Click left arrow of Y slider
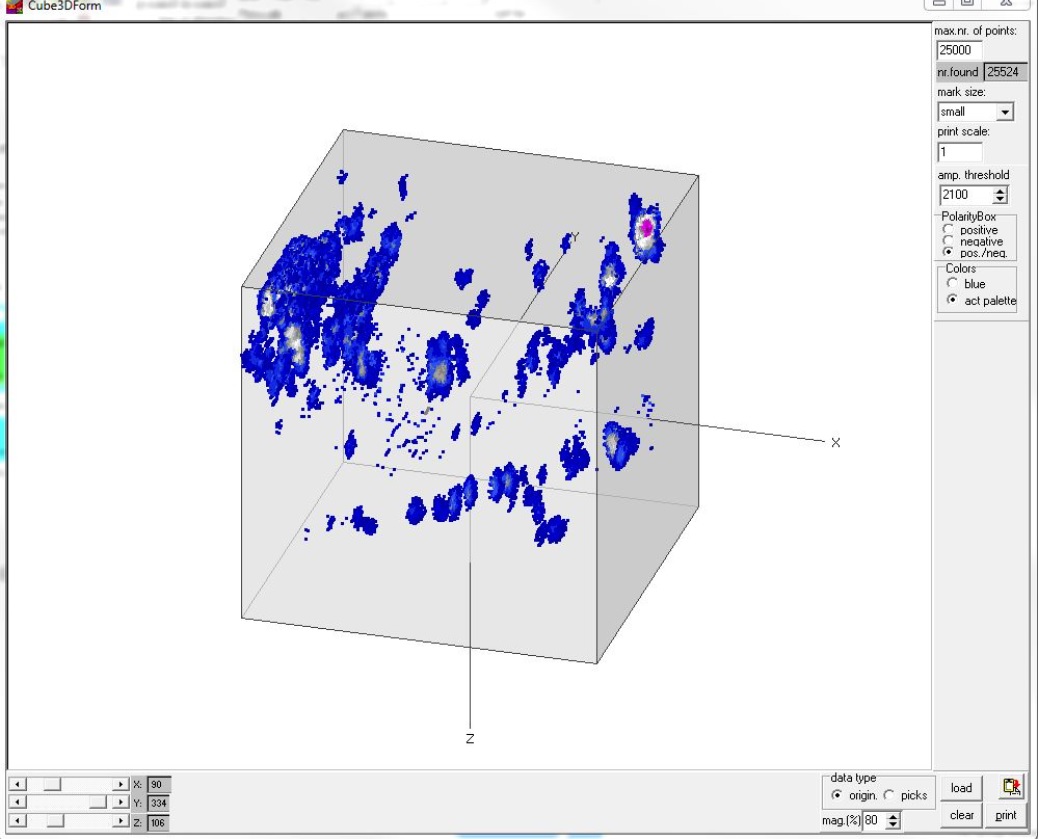 [x=15, y=803]
